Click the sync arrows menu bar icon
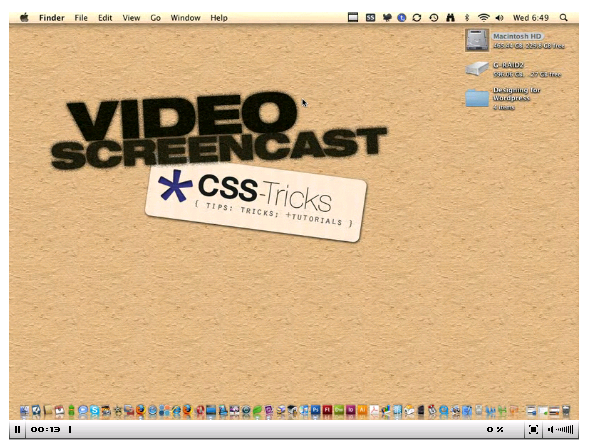 point(417,18)
